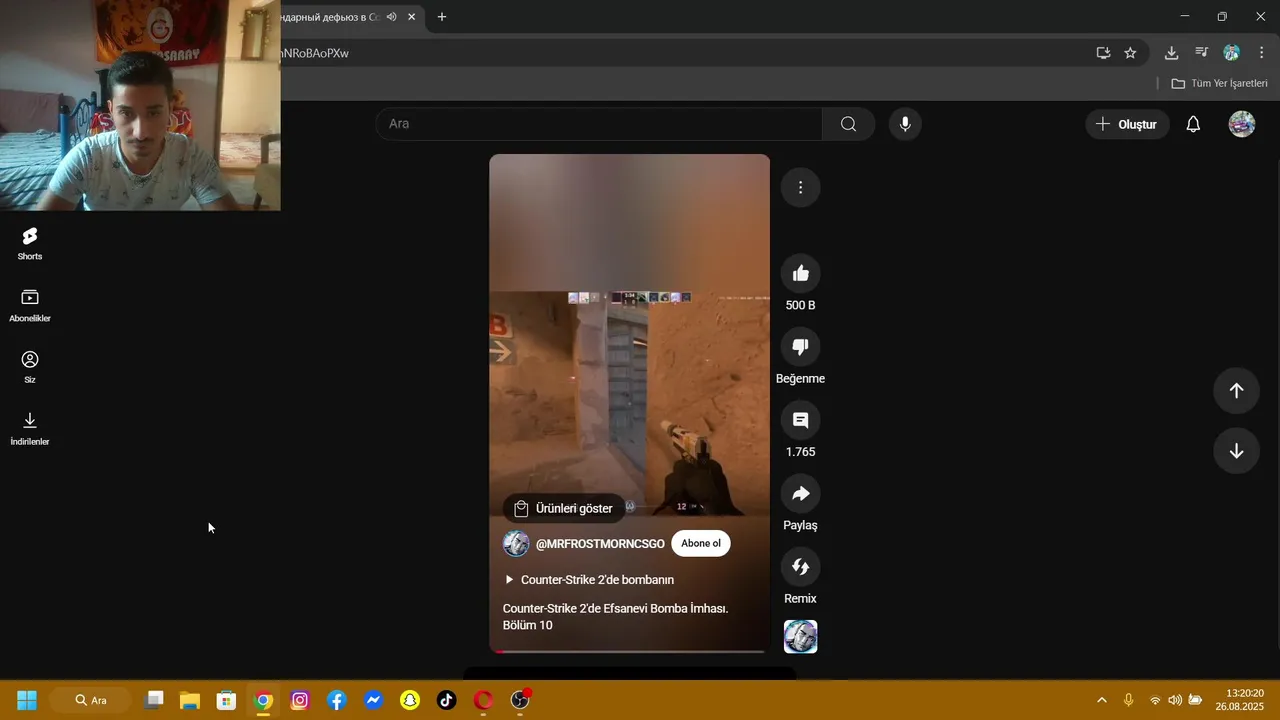
Task: Open Task View on the taskbar
Action: [x=154, y=700]
